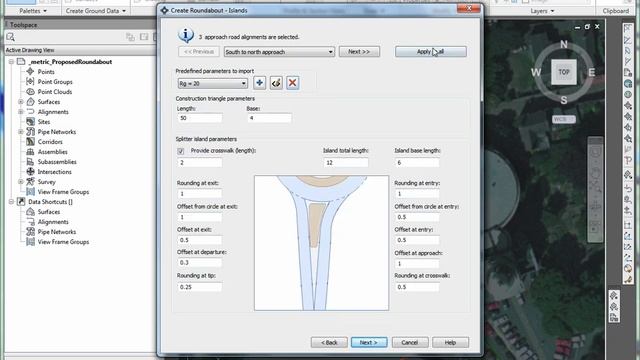Click Next >> to go to the next approach
The image size is (640, 360).
tap(359, 52)
